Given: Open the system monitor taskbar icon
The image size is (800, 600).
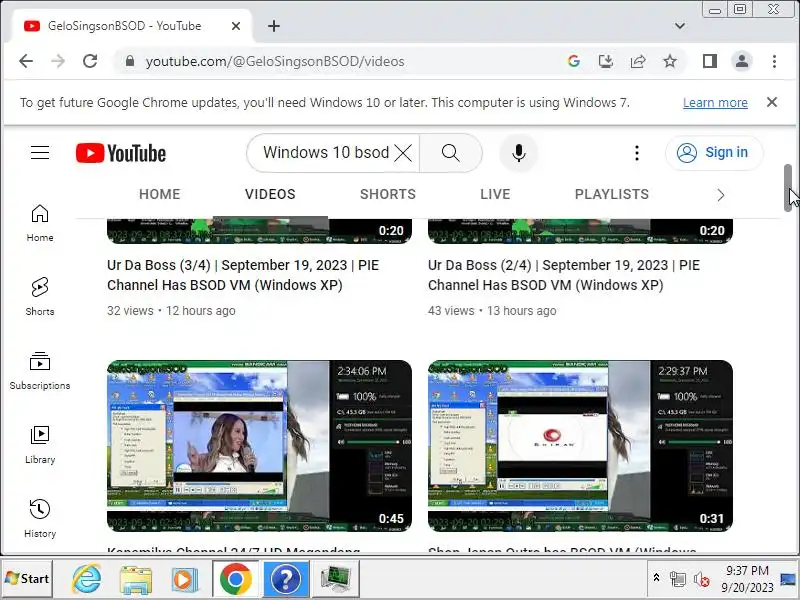Looking at the screenshot, I should (x=335, y=579).
